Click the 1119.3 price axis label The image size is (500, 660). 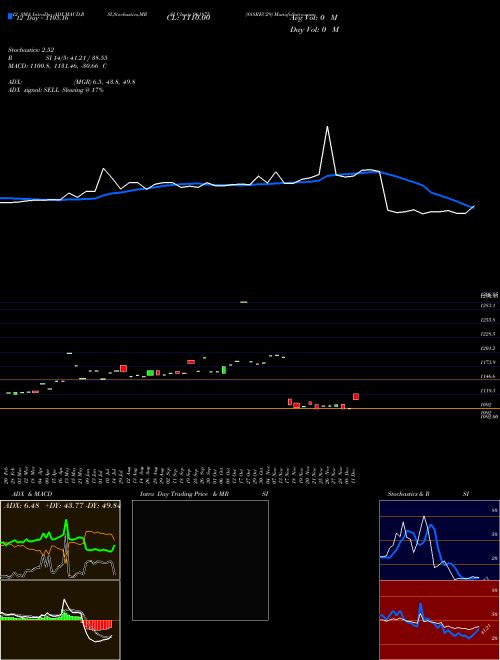click(488, 391)
